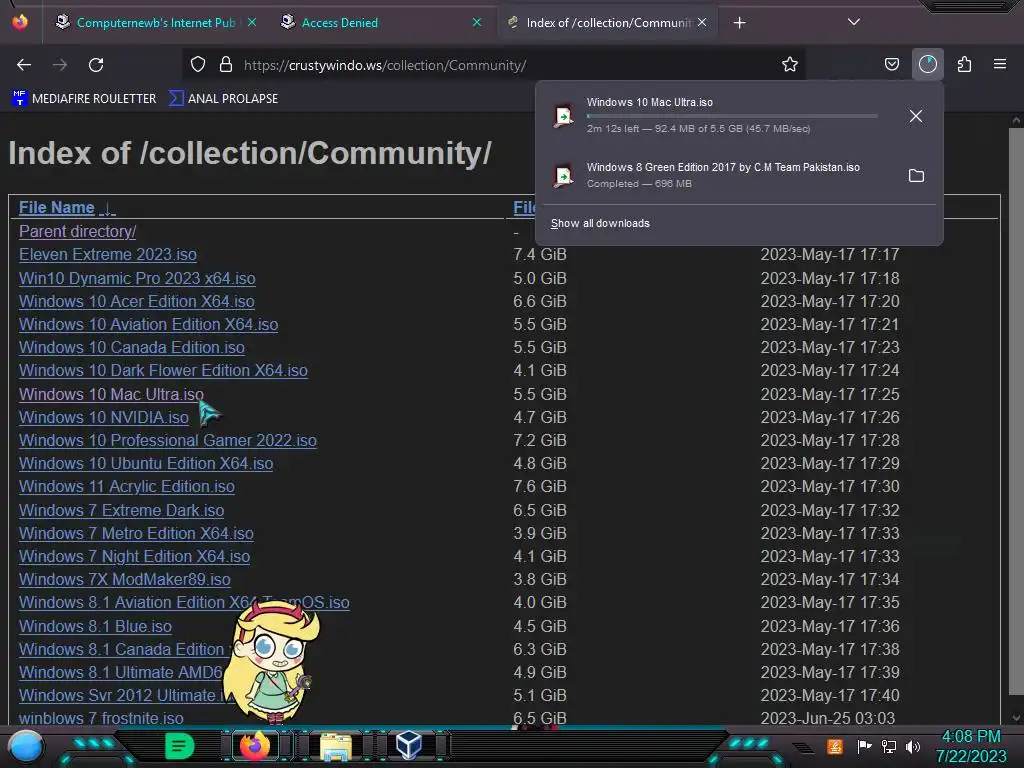
Task: Expand the list all tabs chevron
Action: (854, 22)
